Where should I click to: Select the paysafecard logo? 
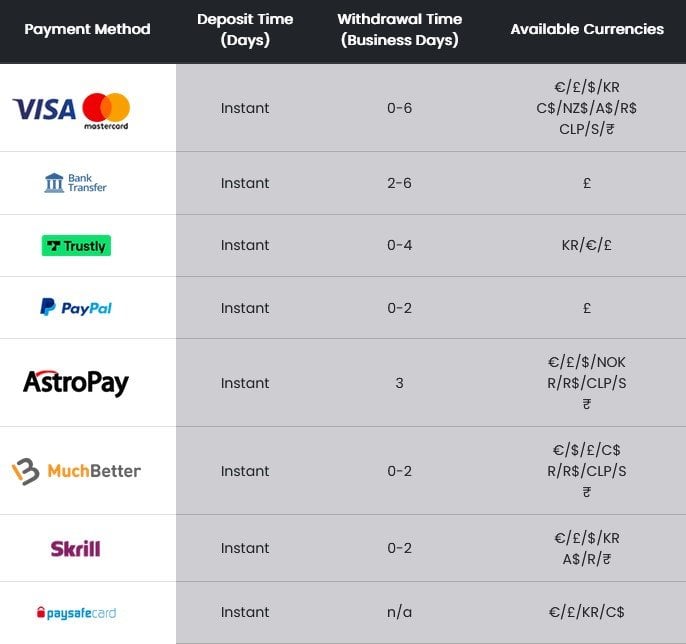coord(76,612)
